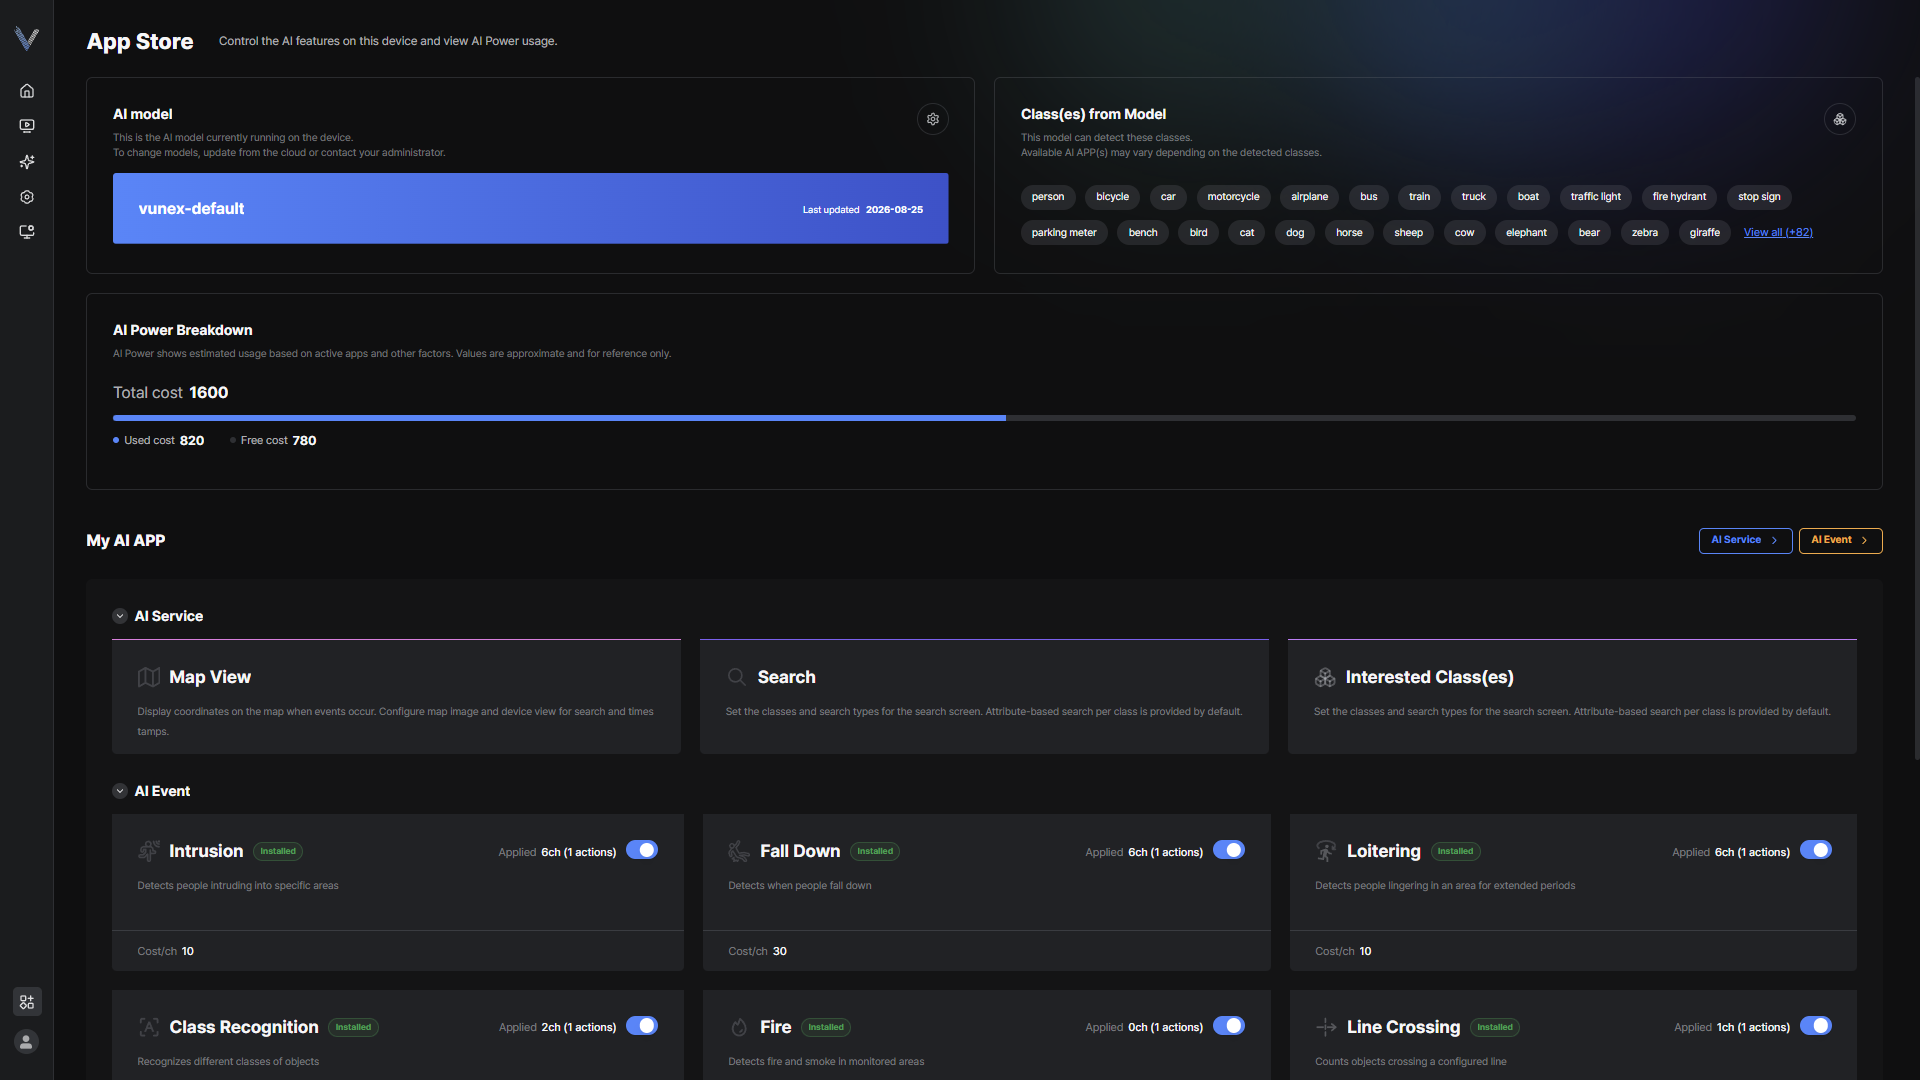
Task: Click the Line Crossing event icon
Action: point(1326,1027)
